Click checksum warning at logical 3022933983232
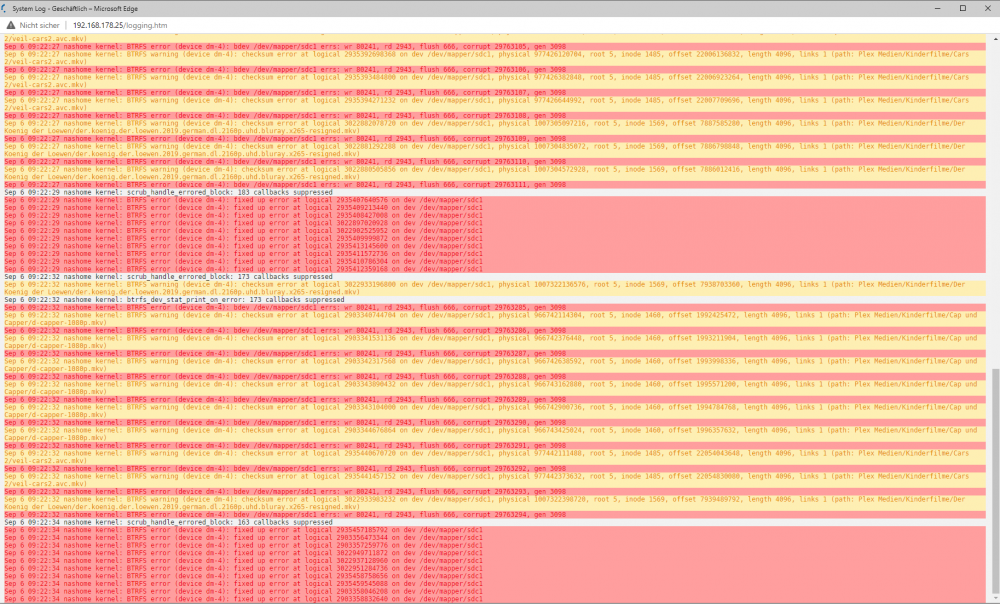 pos(494,503)
